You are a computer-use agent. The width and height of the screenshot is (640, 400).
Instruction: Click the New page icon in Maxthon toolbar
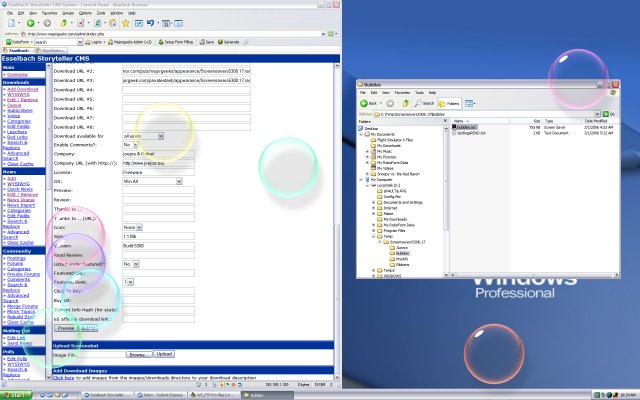tap(11, 23)
